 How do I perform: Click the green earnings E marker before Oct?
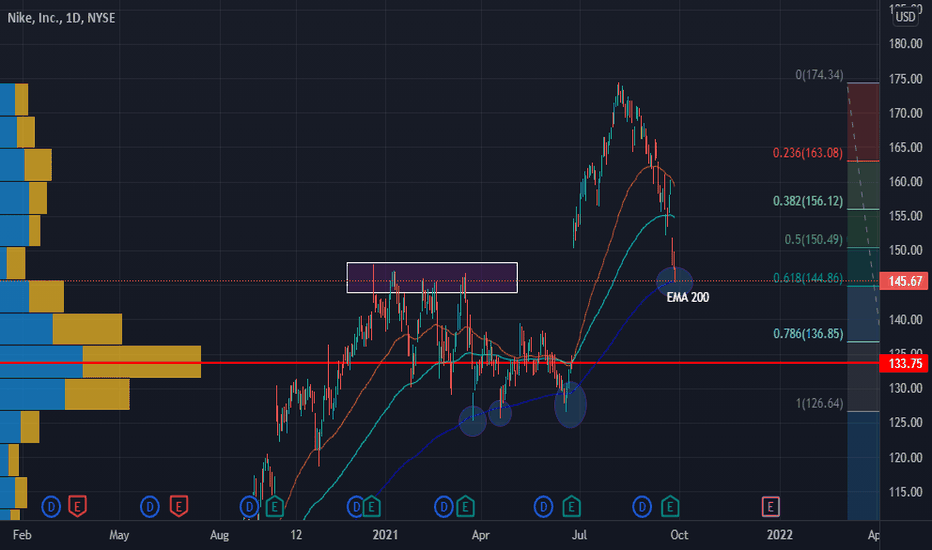[x=670, y=507]
